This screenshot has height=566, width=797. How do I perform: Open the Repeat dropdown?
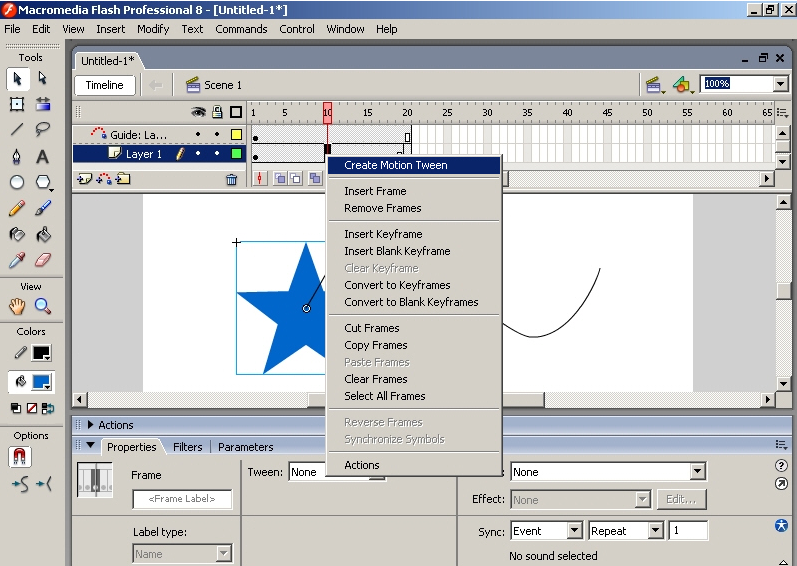pos(656,531)
